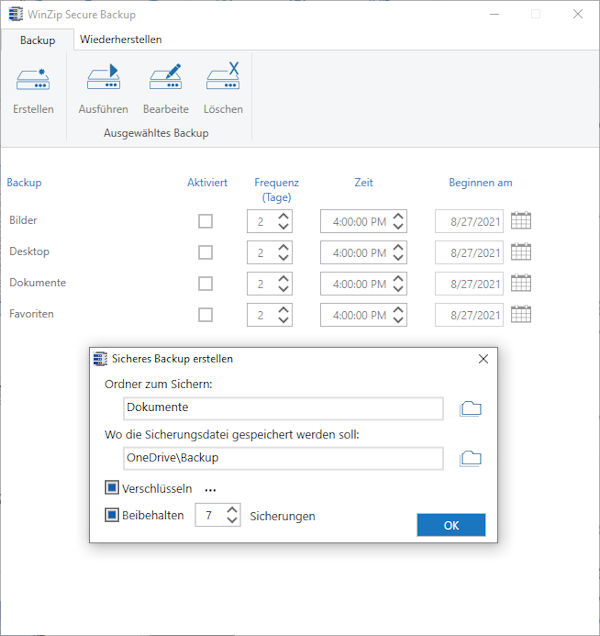Screen dimensions: 600x636
Task: Click the Löschen backup icon
Action: click(x=223, y=76)
